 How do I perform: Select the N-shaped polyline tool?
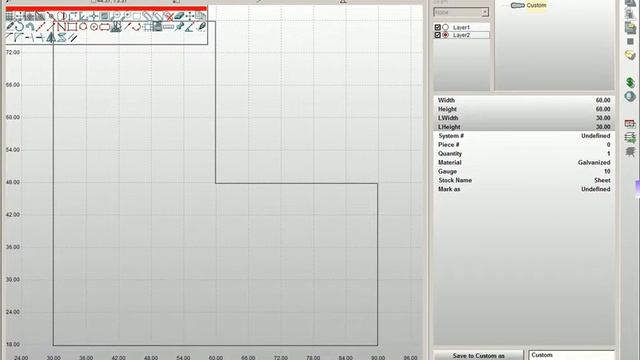pos(61,27)
